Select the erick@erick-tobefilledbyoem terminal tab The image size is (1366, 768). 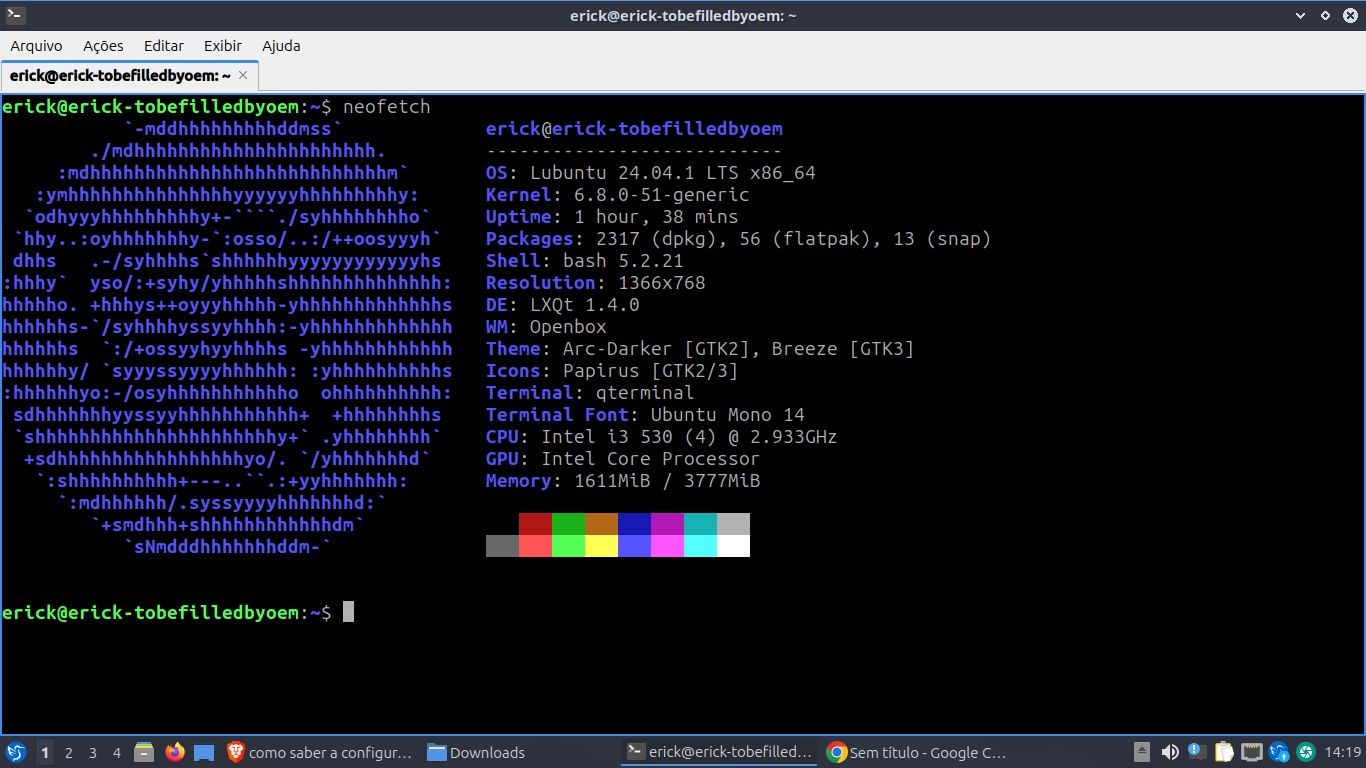tap(130, 76)
